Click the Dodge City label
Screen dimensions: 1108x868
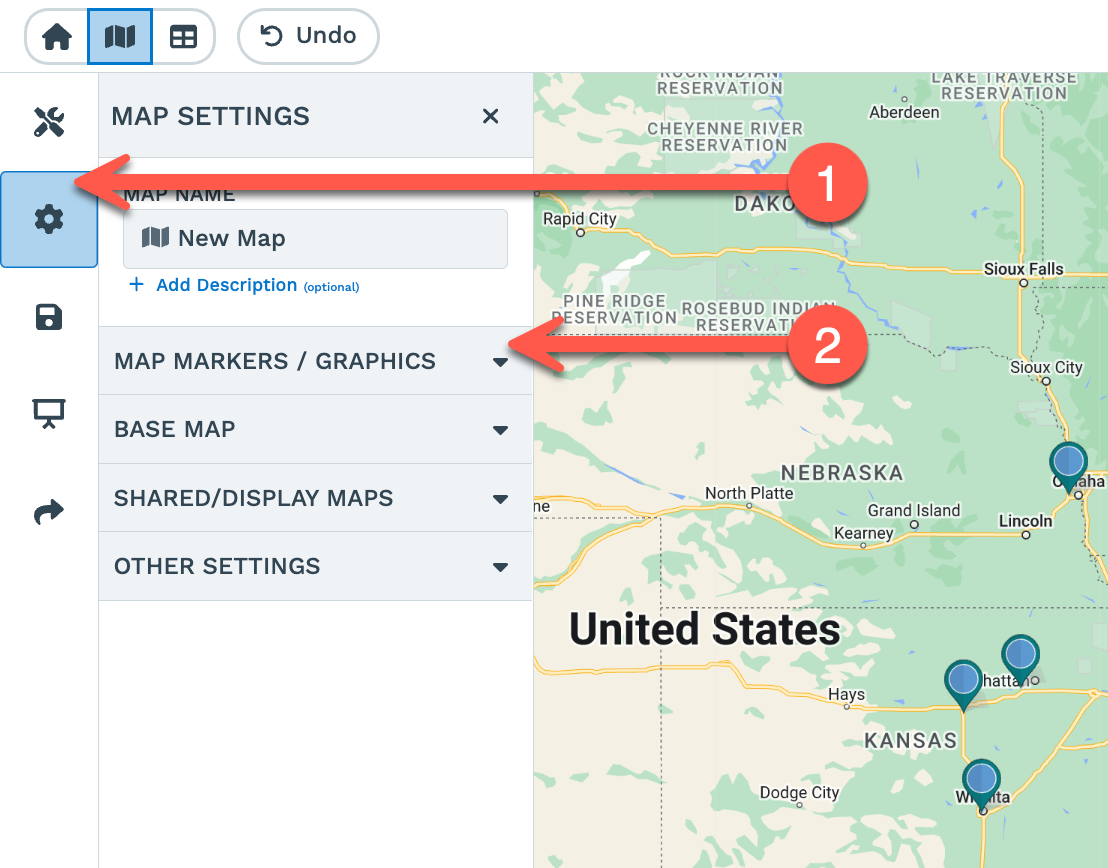(x=799, y=792)
